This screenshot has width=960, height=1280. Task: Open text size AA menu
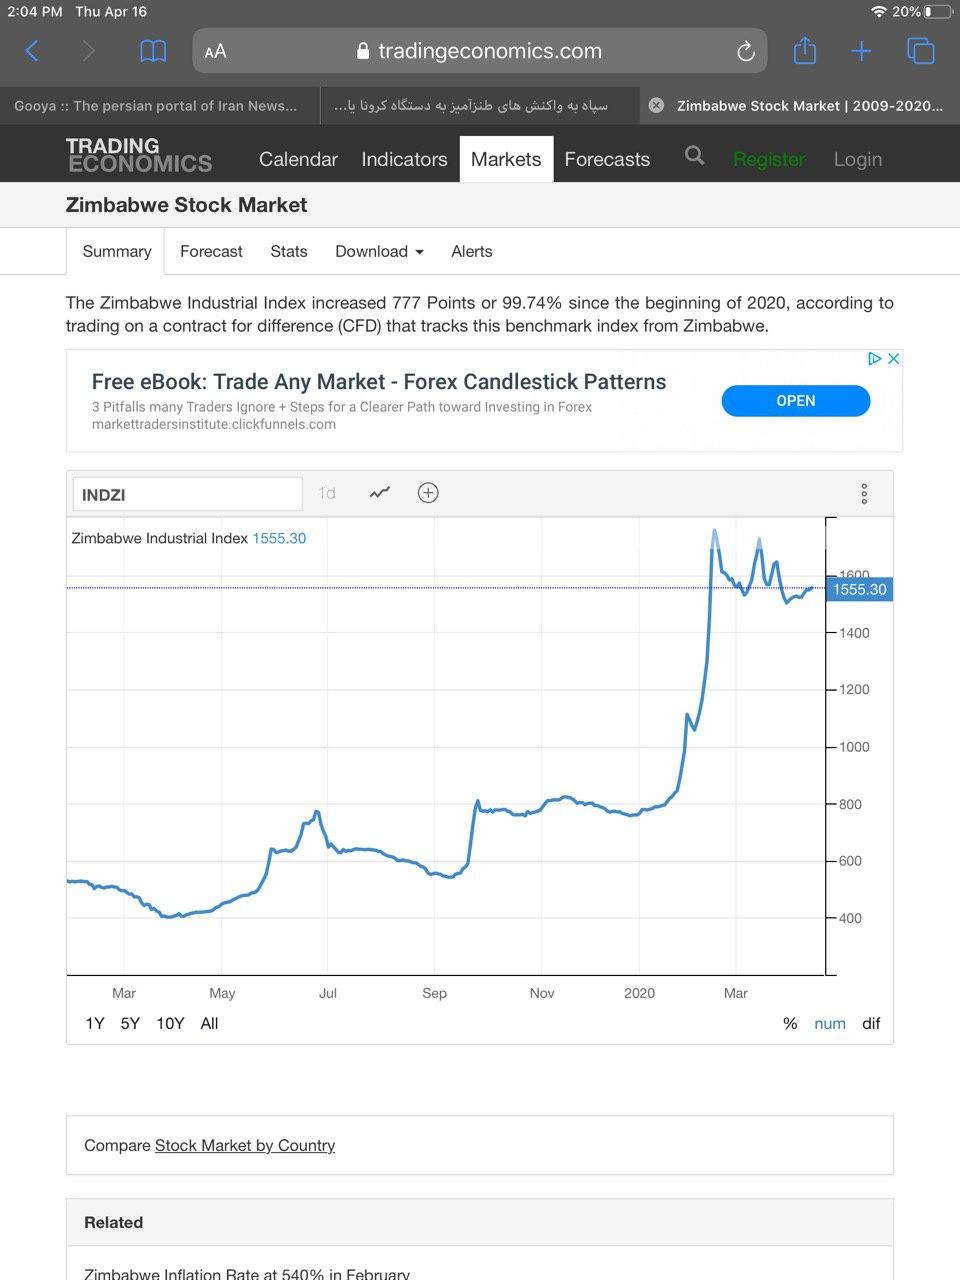click(x=215, y=52)
